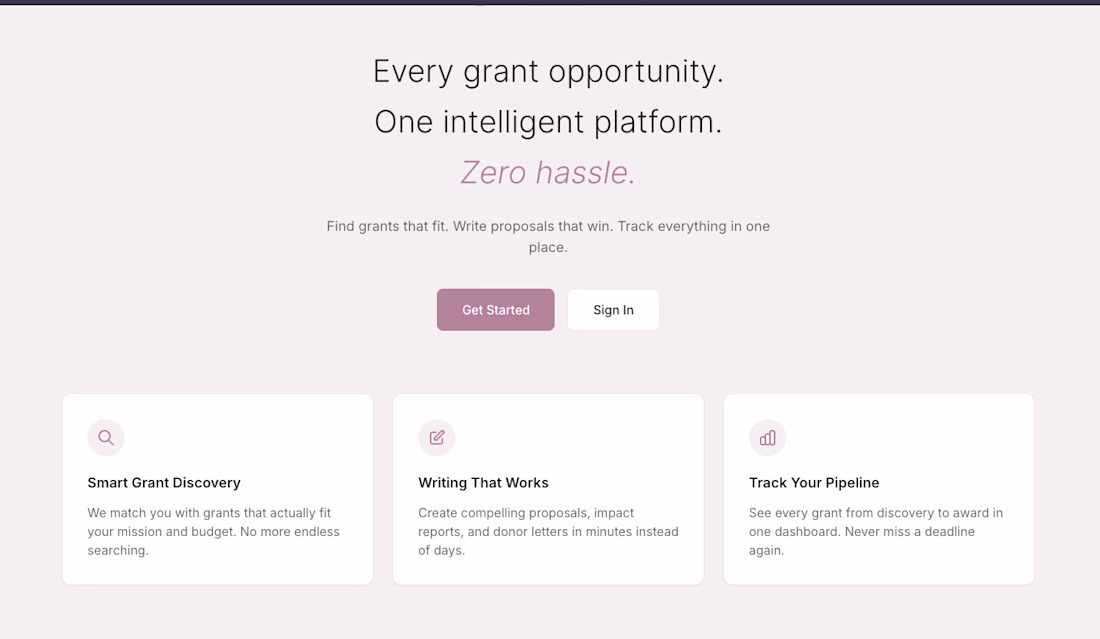Click the discovery-to-award dashboard description text

[x=875, y=531]
